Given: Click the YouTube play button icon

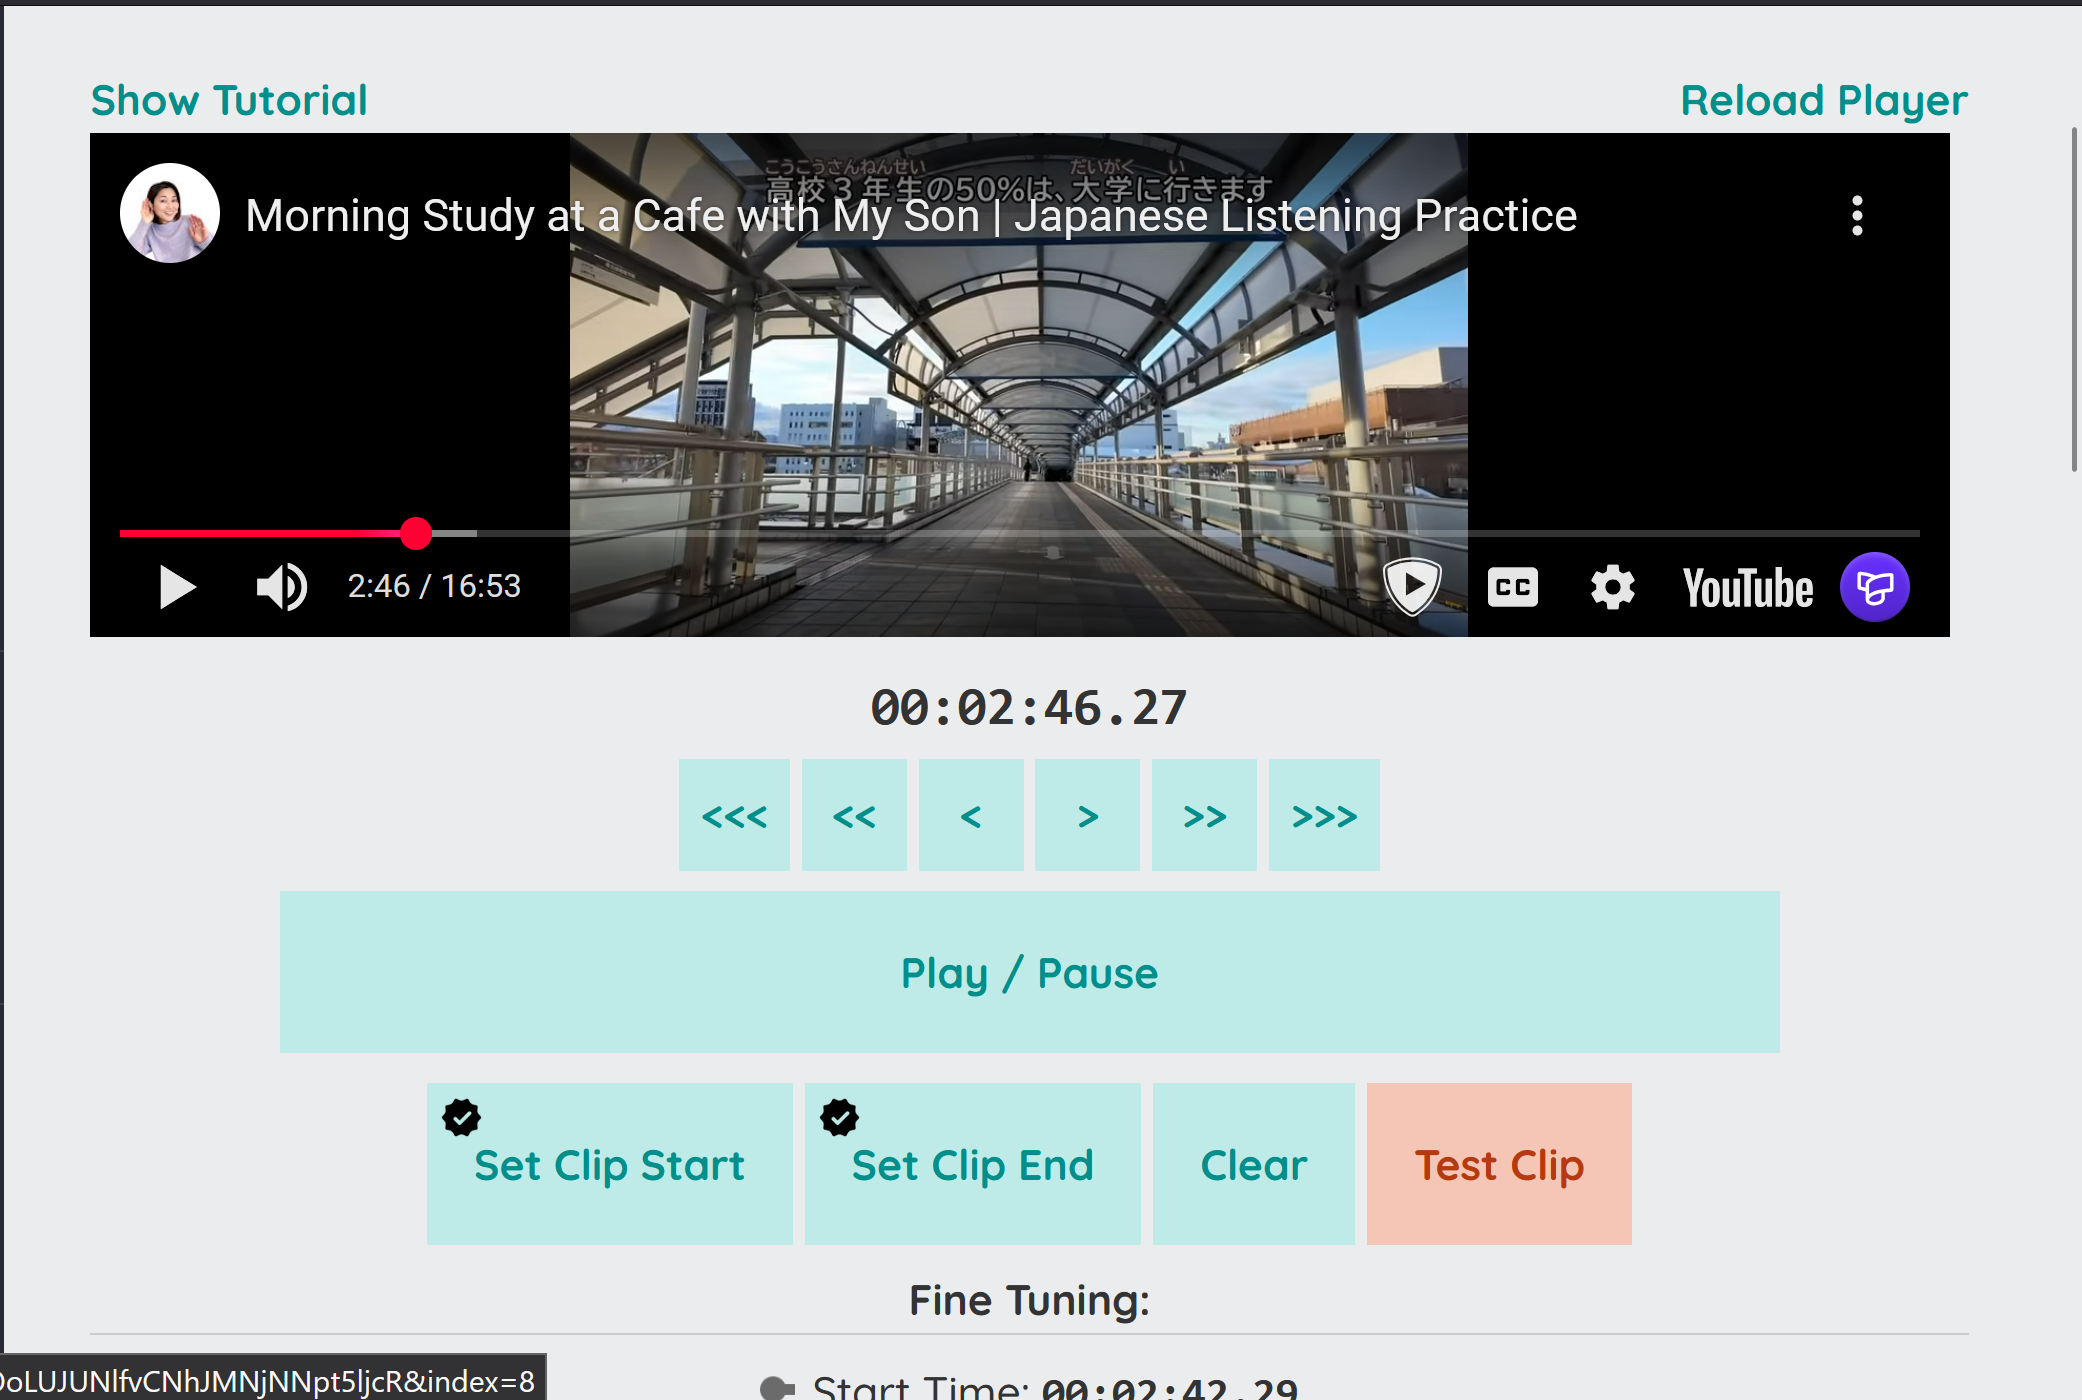Looking at the screenshot, I should pyautogui.click(x=177, y=587).
